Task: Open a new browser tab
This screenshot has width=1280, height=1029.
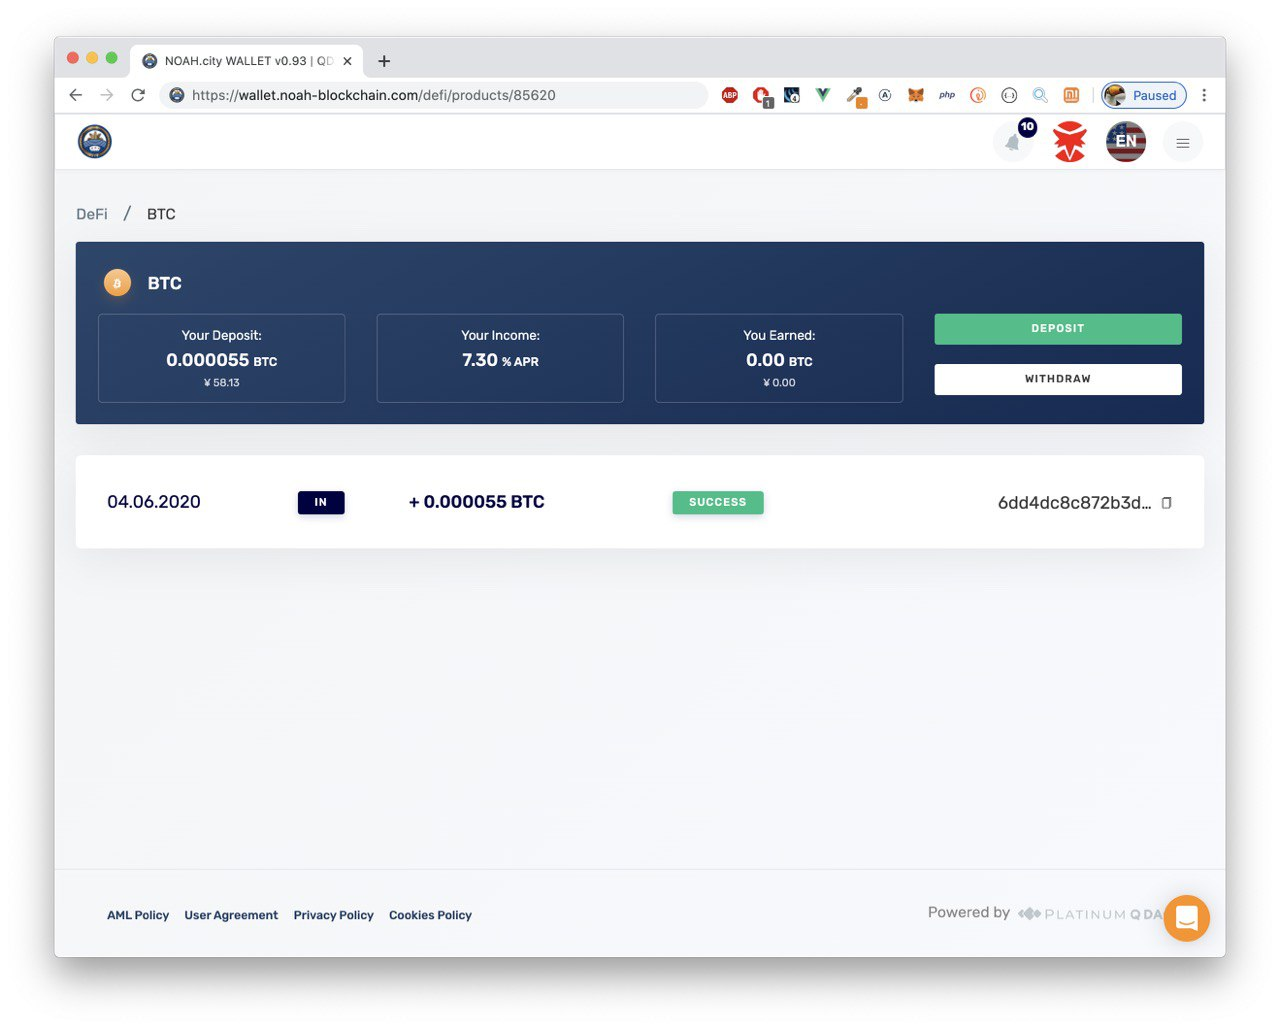Action: click(x=384, y=61)
